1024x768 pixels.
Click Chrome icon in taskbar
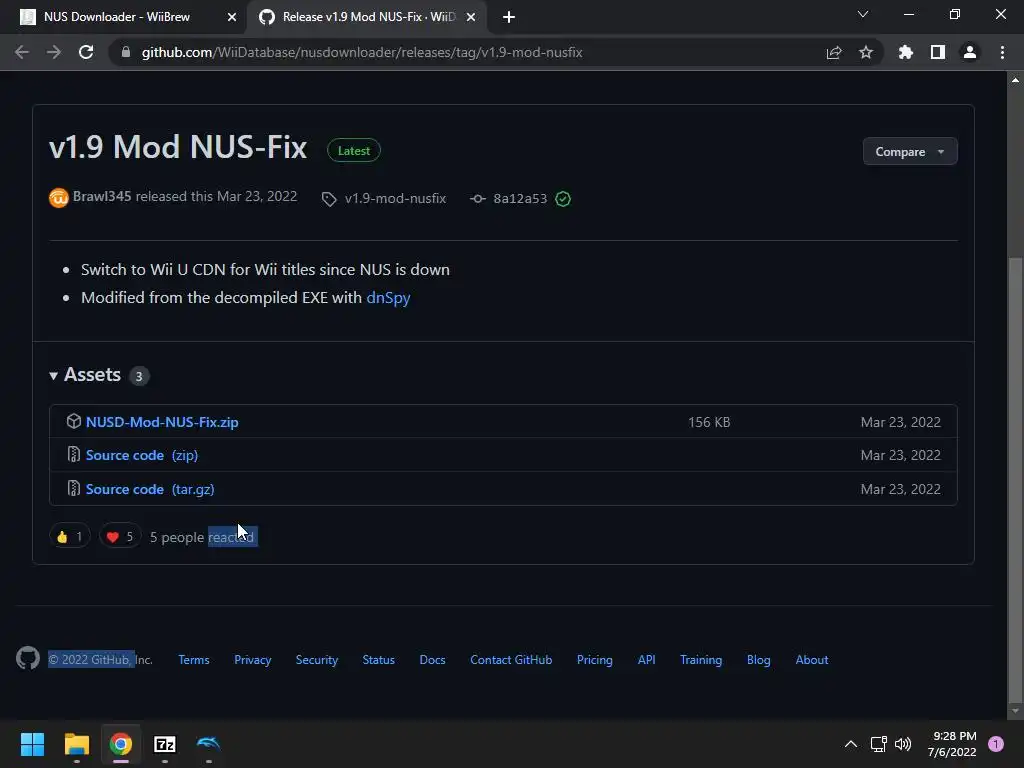121,744
